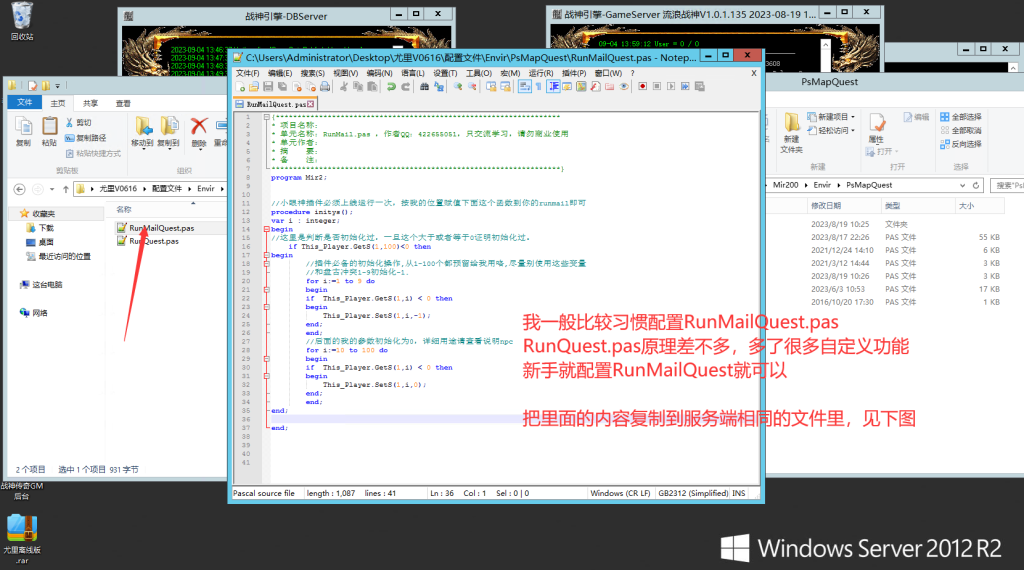Toggle Word Wrap in Notepad++ toolbar
The height and width of the screenshot is (570, 1024).
click(x=524, y=86)
